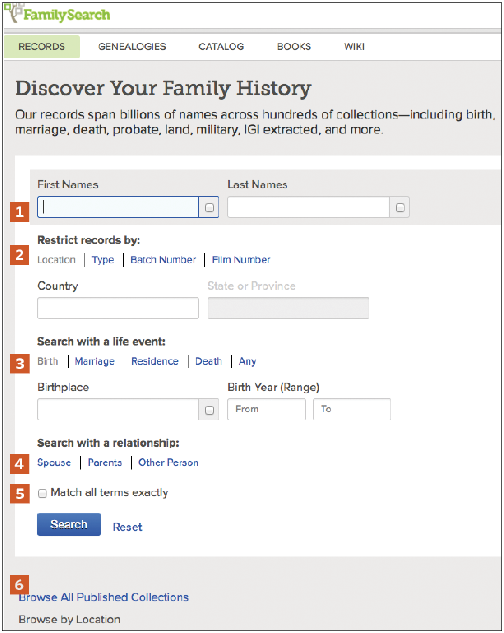504x633 pixels.
Task: Expand the Spouse relationship search
Action: [x=54, y=462]
